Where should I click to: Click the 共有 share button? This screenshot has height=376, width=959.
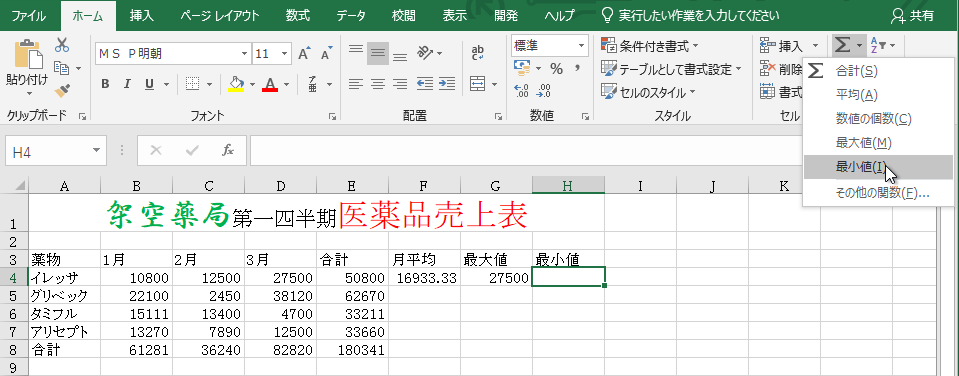(913, 16)
